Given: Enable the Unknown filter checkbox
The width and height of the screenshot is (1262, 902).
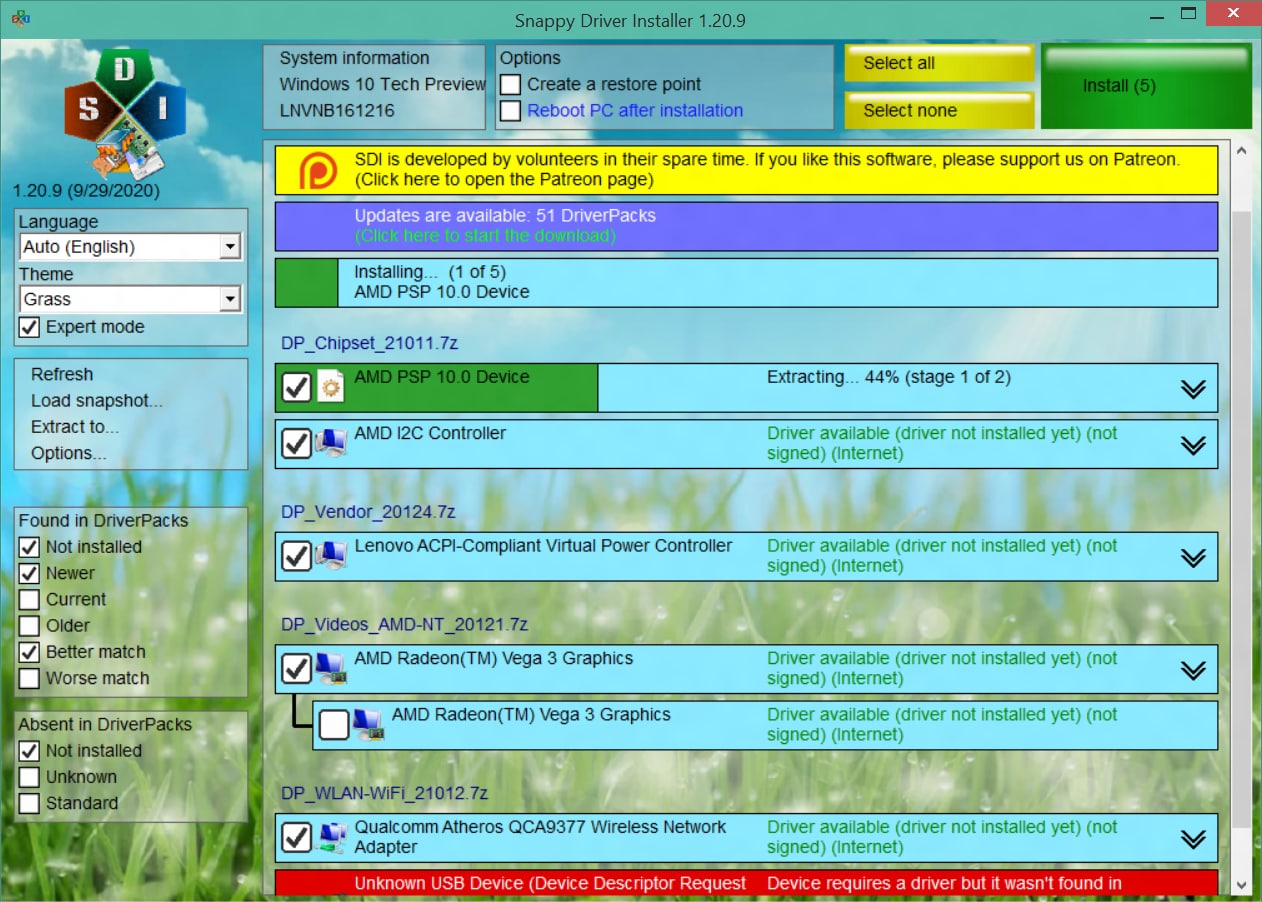Looking at the screenshot, I should point(30,777).
